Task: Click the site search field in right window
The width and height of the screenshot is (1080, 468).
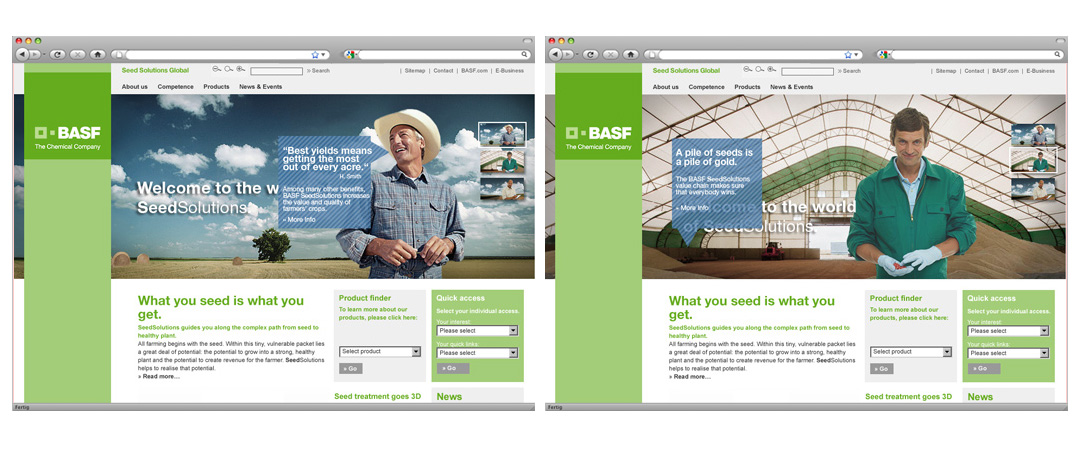Action: click(x=807, y=71)
